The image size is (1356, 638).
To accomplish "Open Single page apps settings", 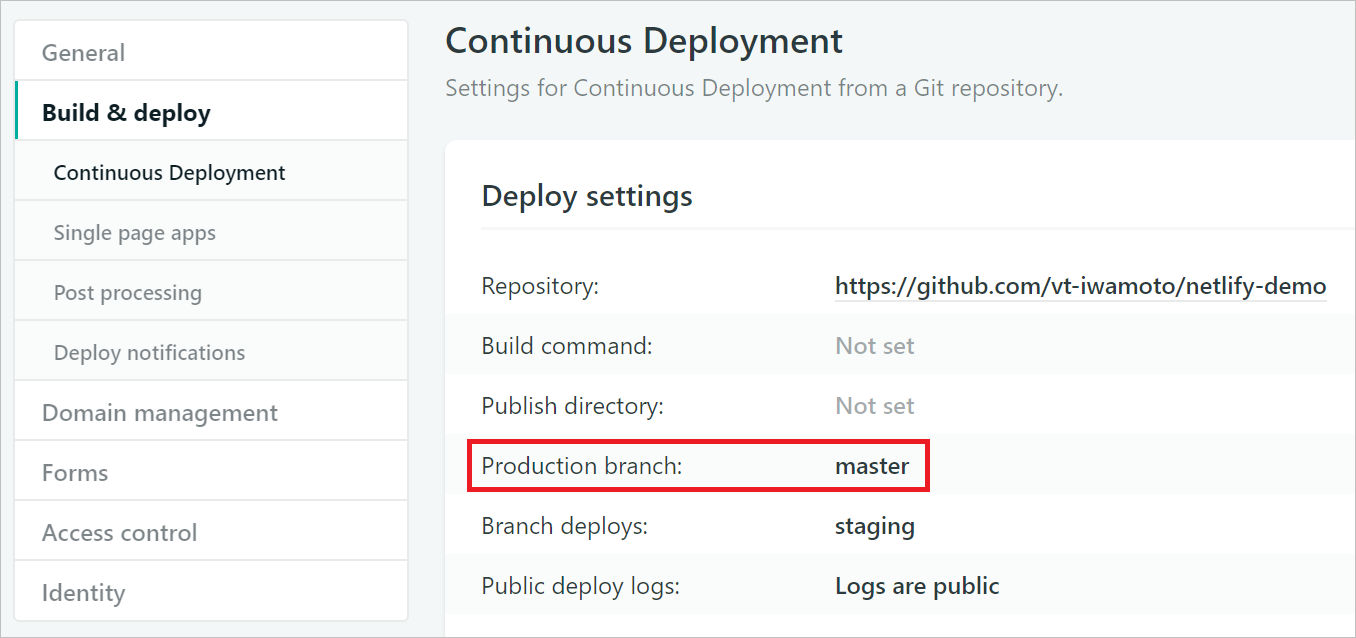I will pyautogui.click(x=134, y=231).
